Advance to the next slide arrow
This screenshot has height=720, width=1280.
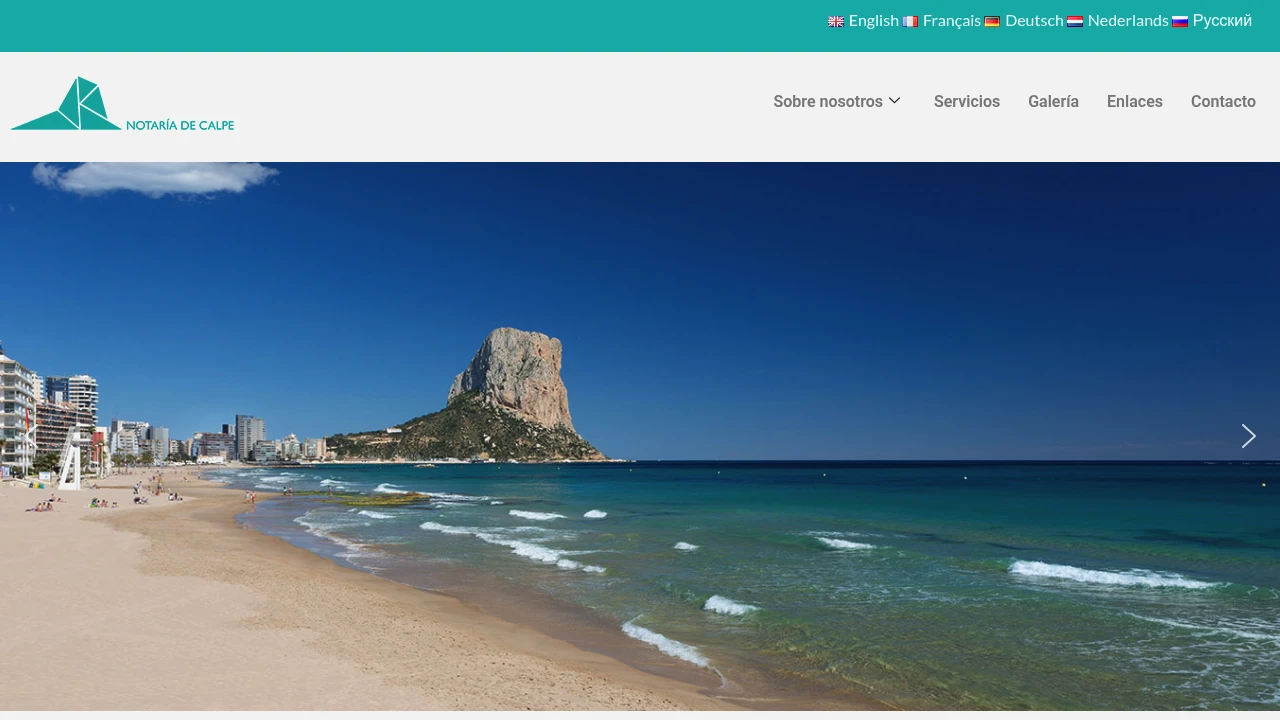tap(1248, 436)
